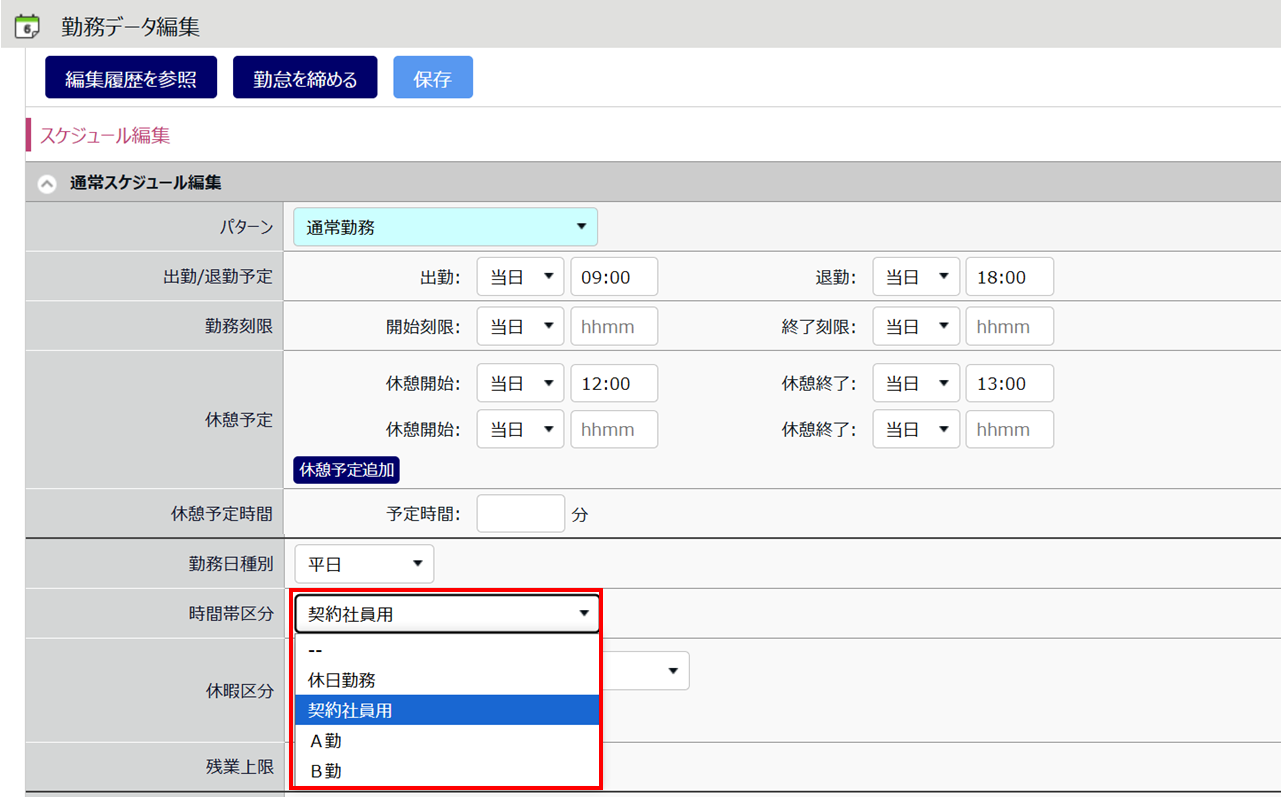
Task: Choose Ｂ勤 in the 時間帯区分 list
Action: tap(326, 771)
